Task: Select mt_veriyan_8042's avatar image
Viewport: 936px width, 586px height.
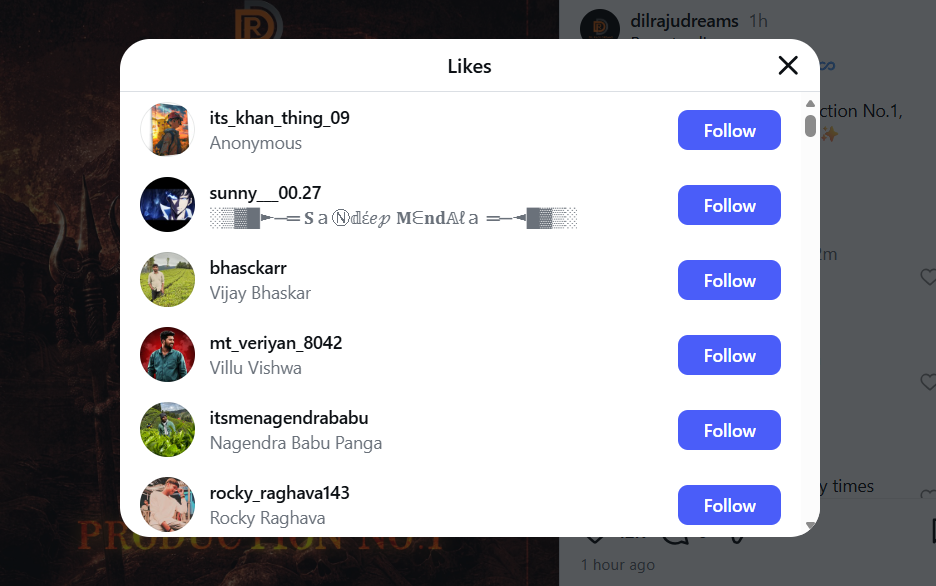Action: (x=167, y=355)
